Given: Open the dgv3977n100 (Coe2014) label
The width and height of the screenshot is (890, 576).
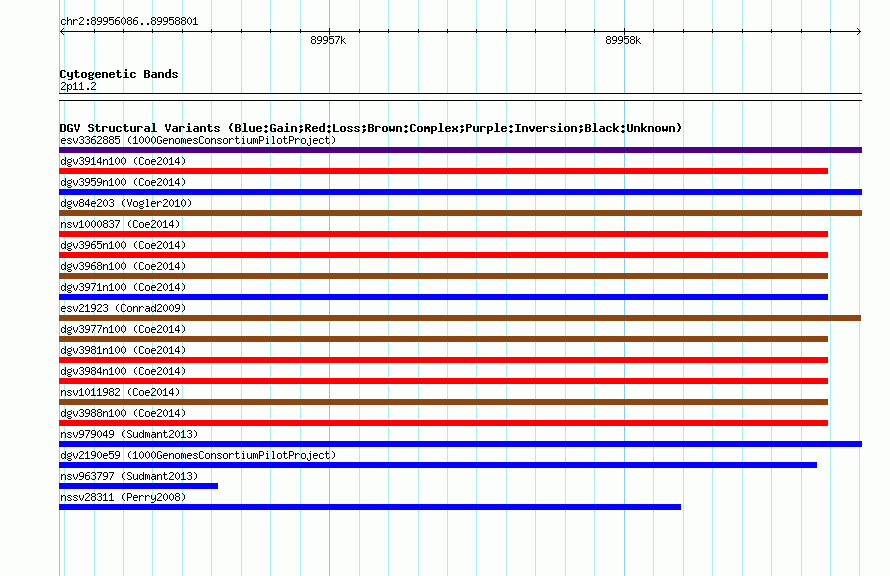Looking at the screenshot, I should (x=123, y=329).
